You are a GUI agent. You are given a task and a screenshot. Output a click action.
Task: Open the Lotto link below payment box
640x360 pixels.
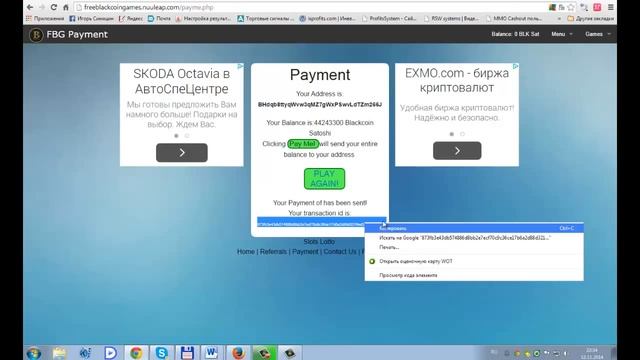327,242
